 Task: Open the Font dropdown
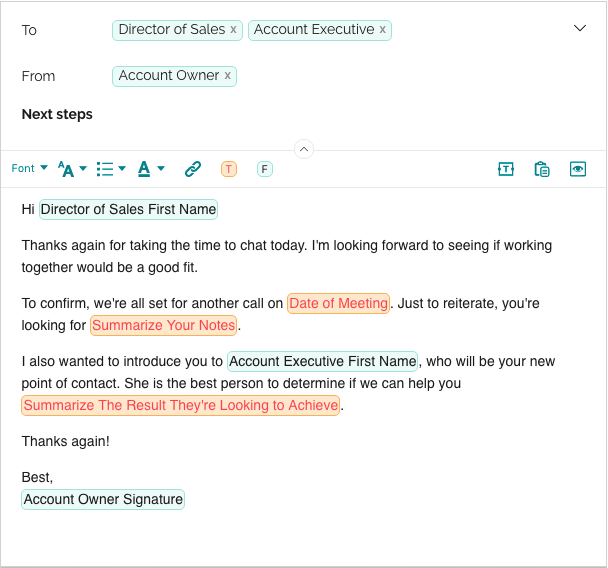tap(30, 169)
